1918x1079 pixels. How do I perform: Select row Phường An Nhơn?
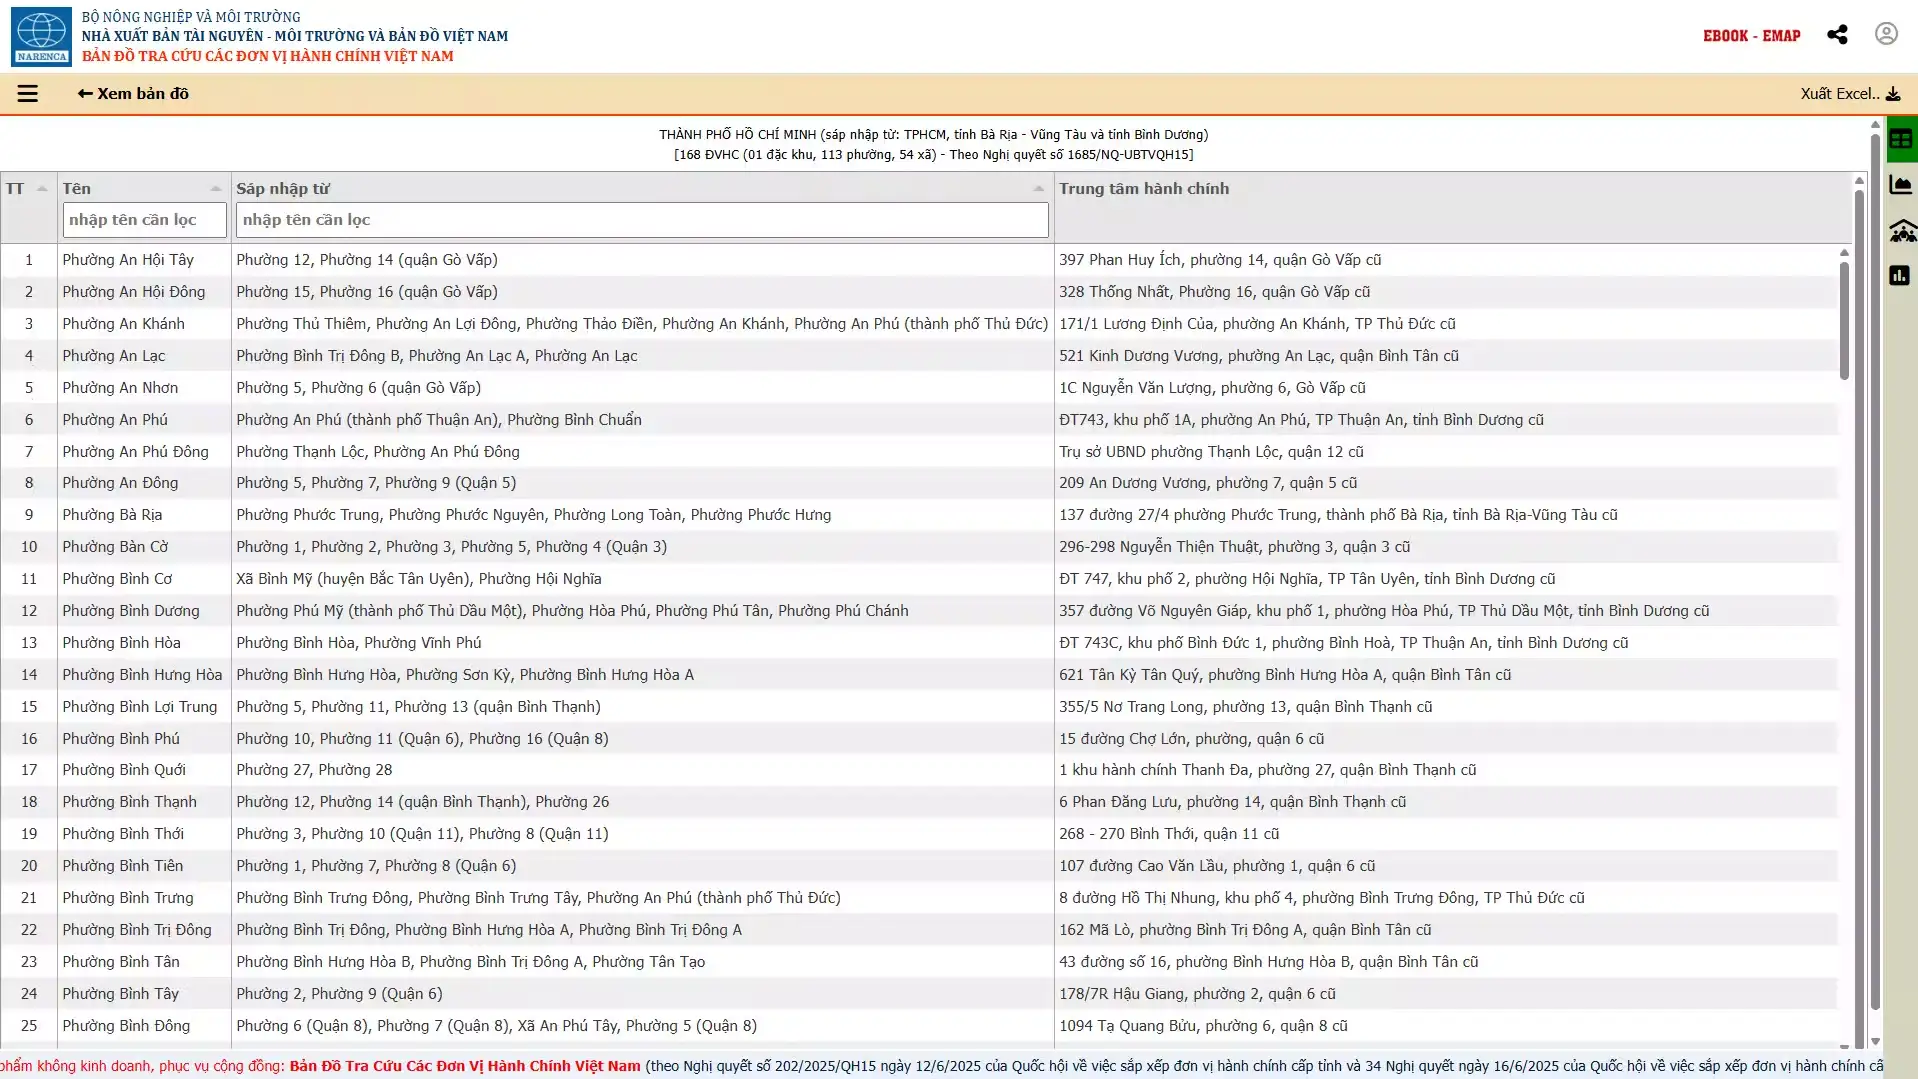(x=919, y=388)
